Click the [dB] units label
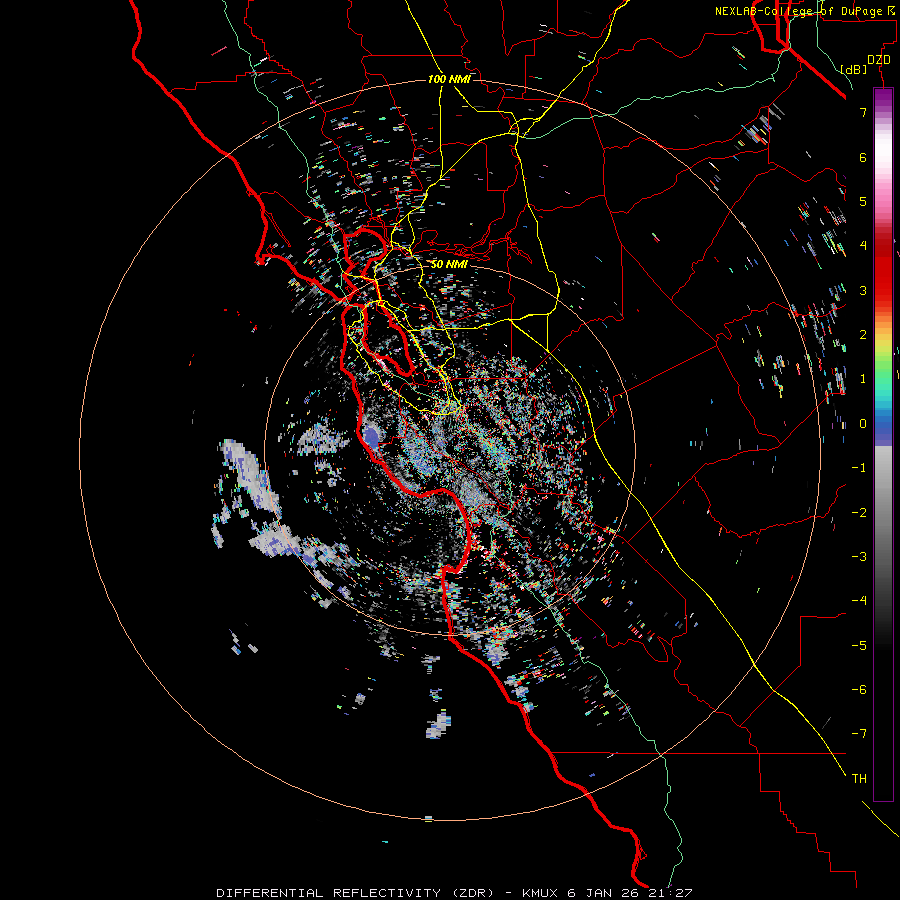This screenshot has width=900, height=900. 854,69
